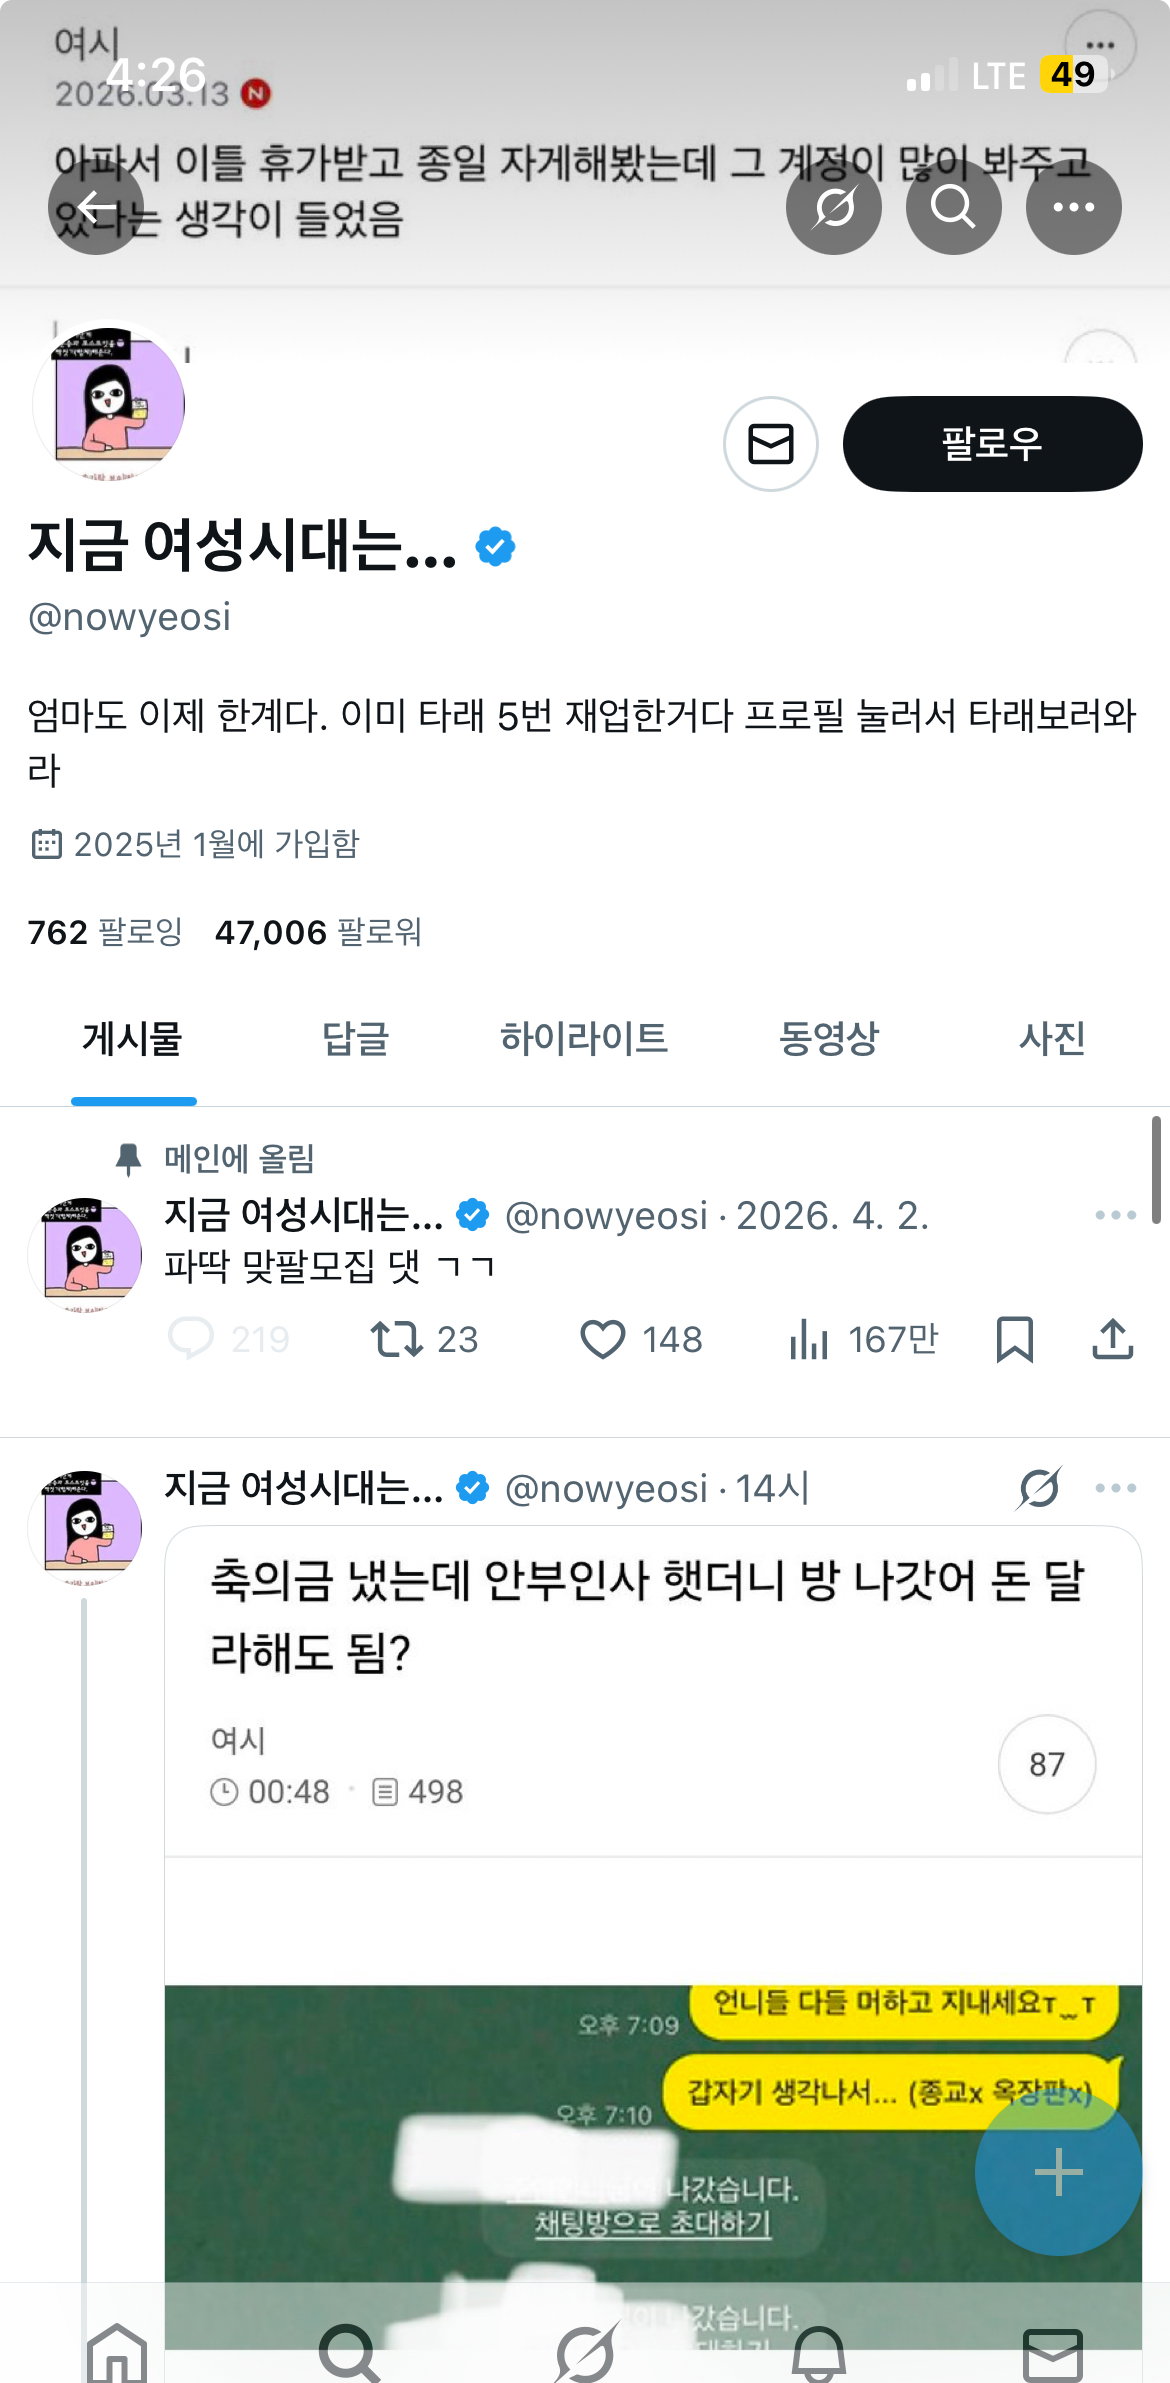Open the profile search magnifier icon

tap(953, 207)
